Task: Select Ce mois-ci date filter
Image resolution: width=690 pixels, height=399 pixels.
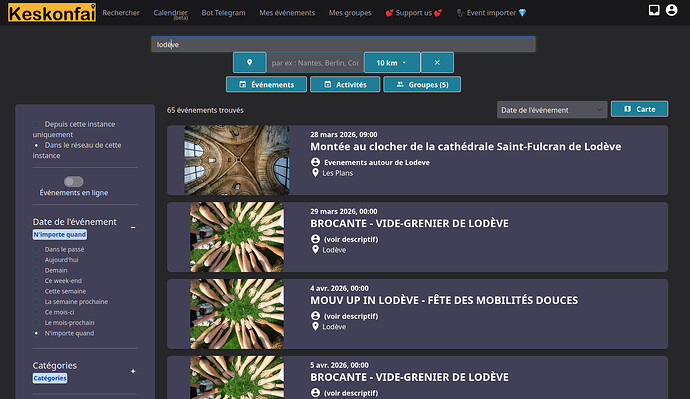Action: coord(37,312)
